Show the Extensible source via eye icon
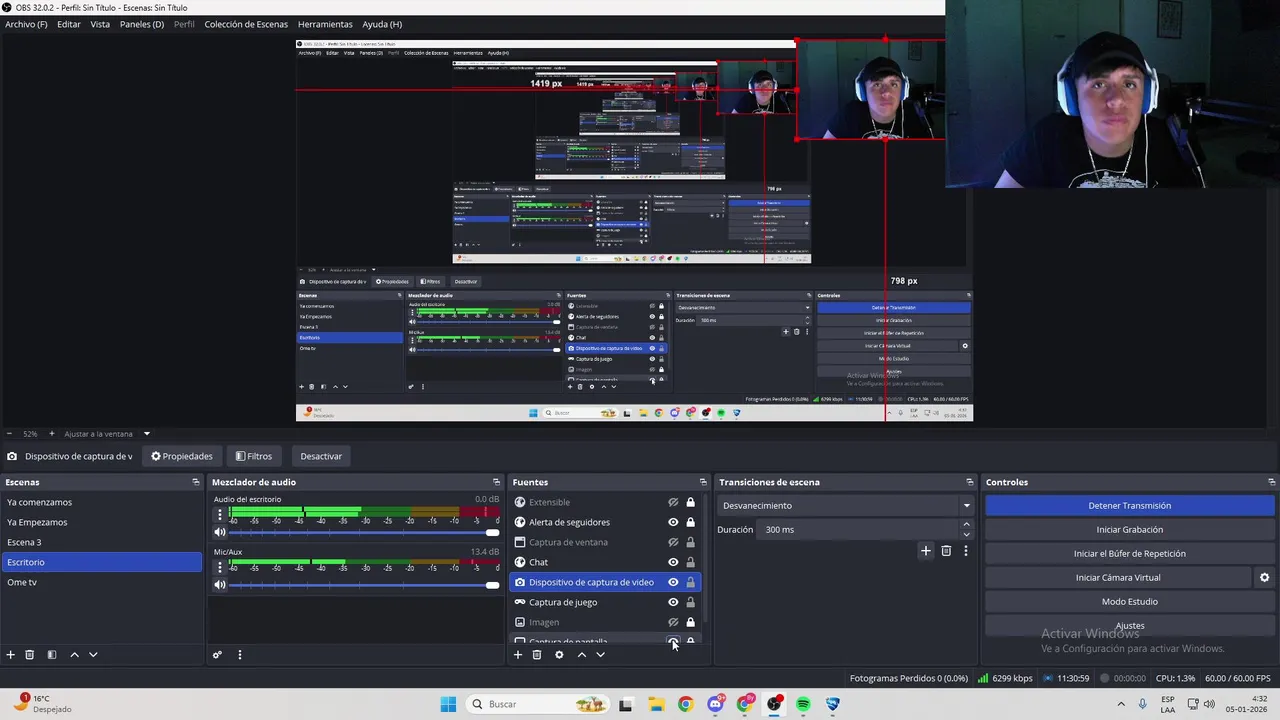 (x=673, y=502)
